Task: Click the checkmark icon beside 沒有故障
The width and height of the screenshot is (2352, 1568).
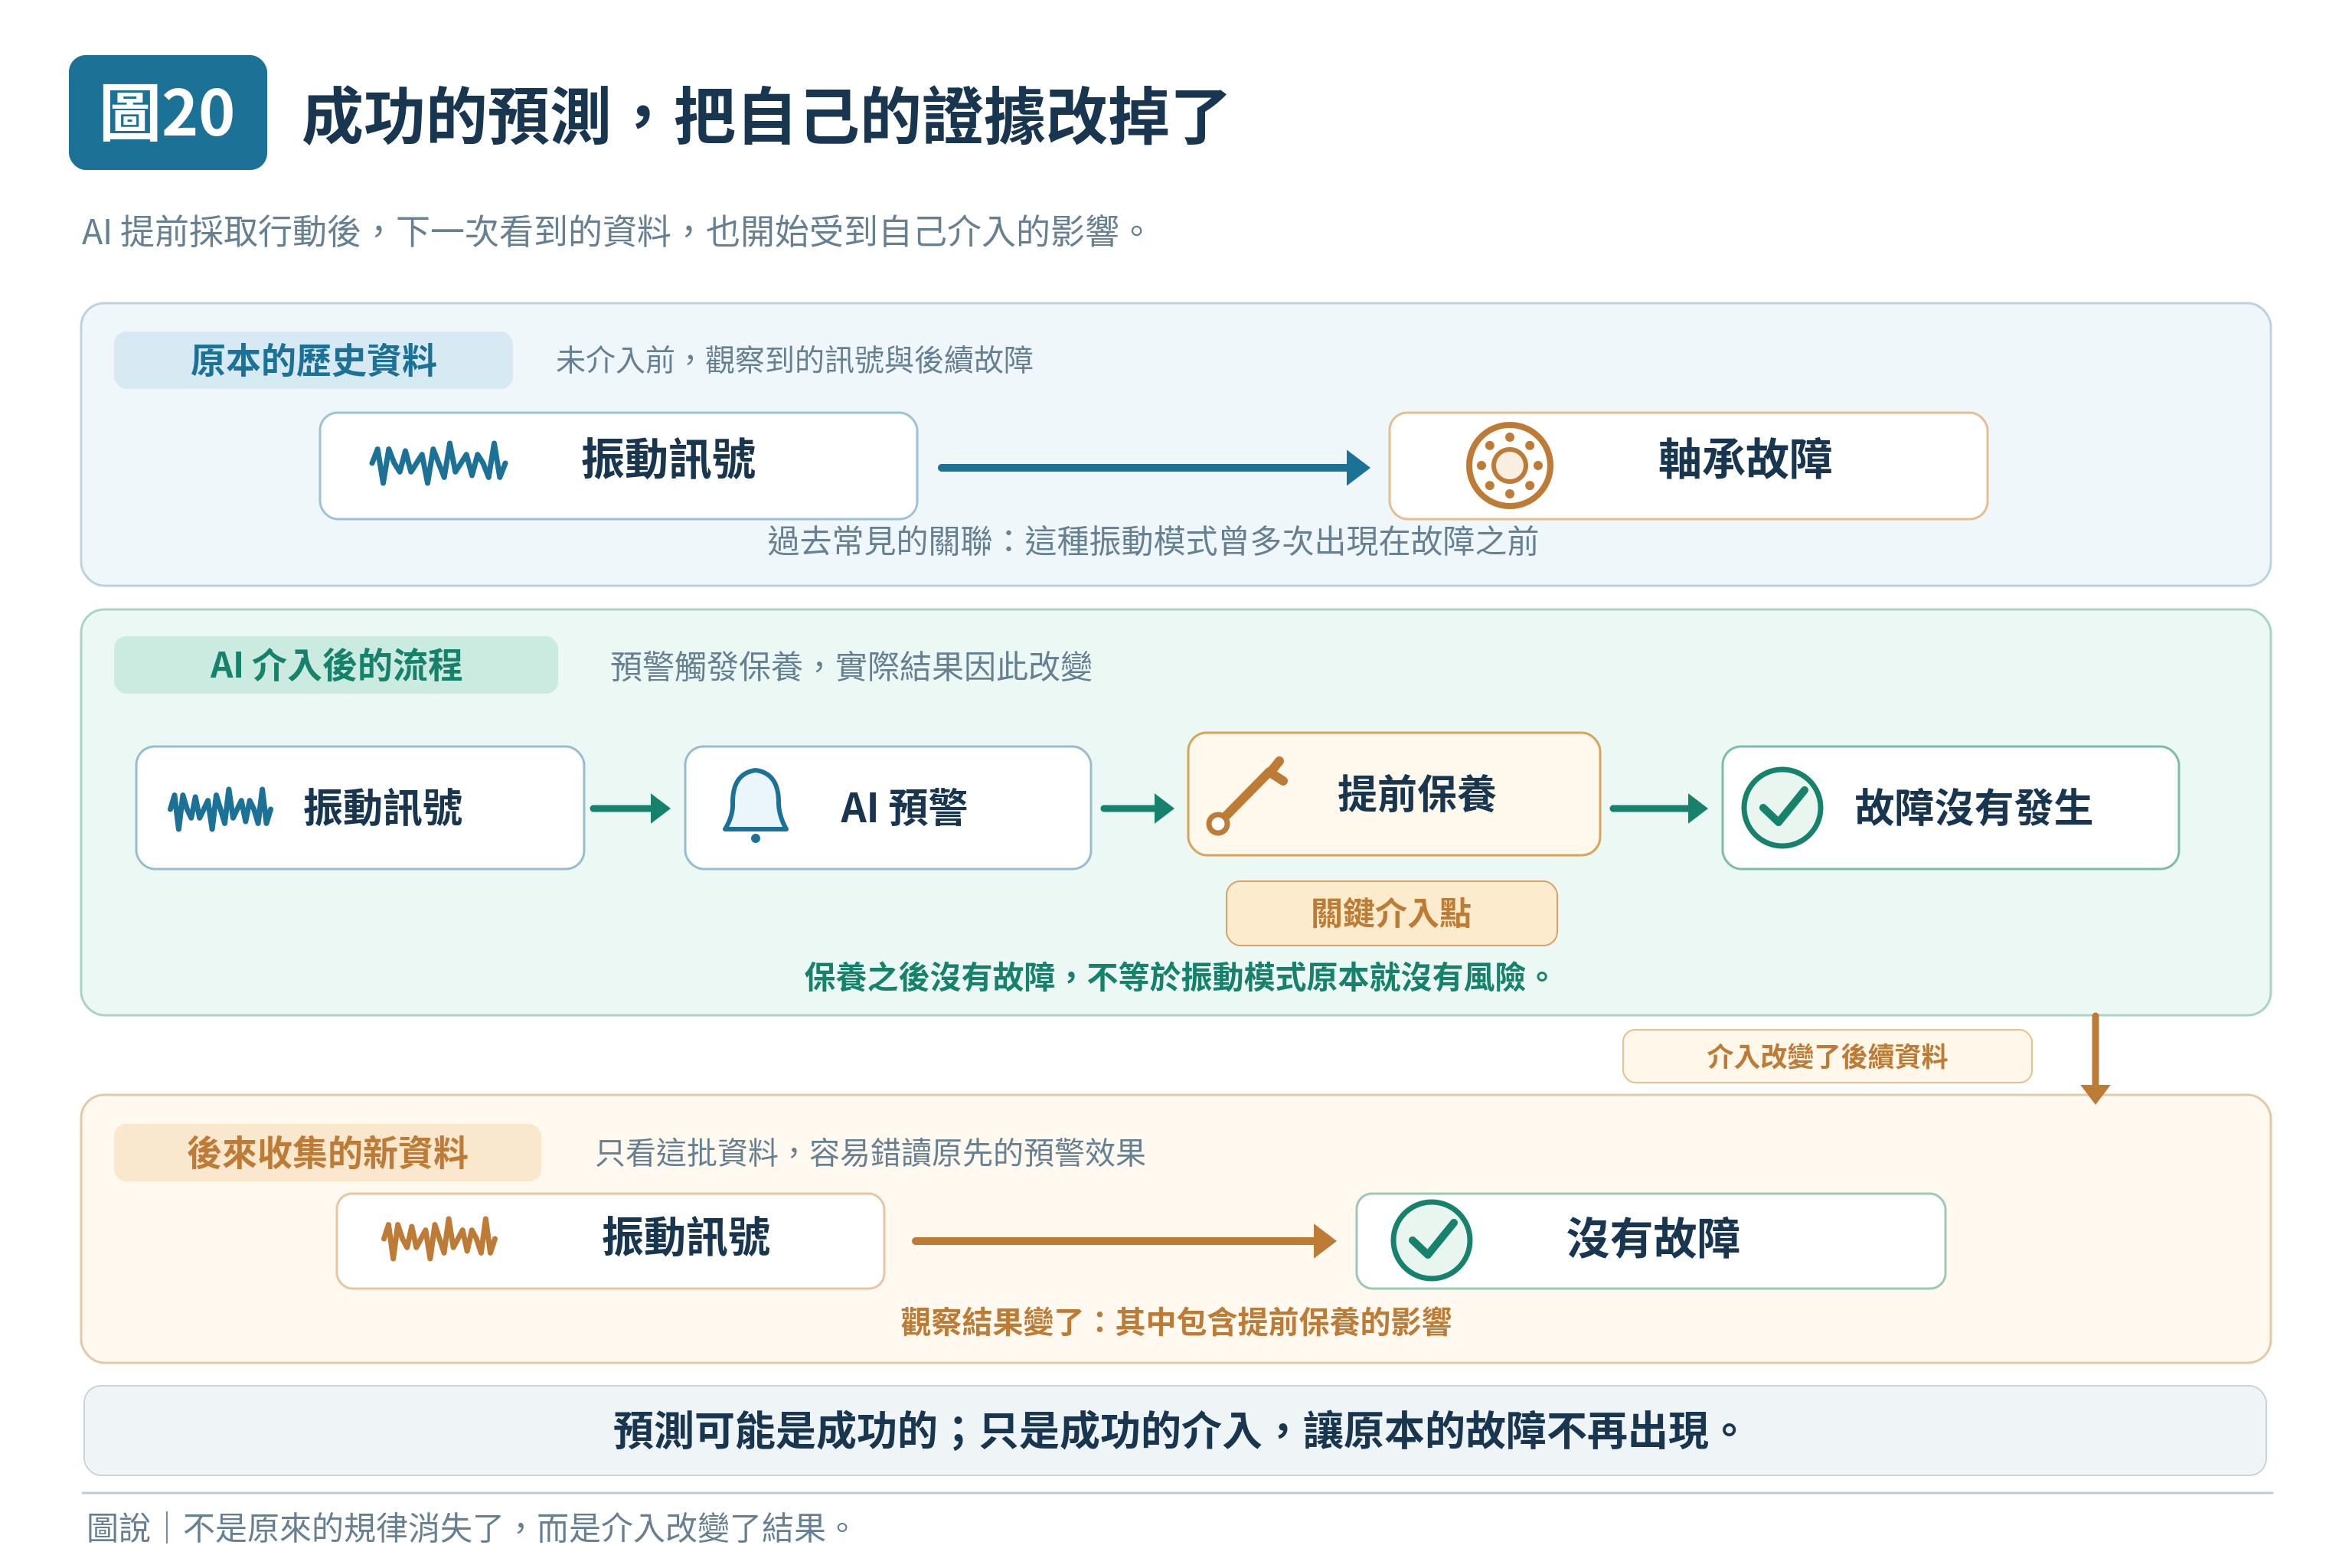Action: tap(1431, 1240)
